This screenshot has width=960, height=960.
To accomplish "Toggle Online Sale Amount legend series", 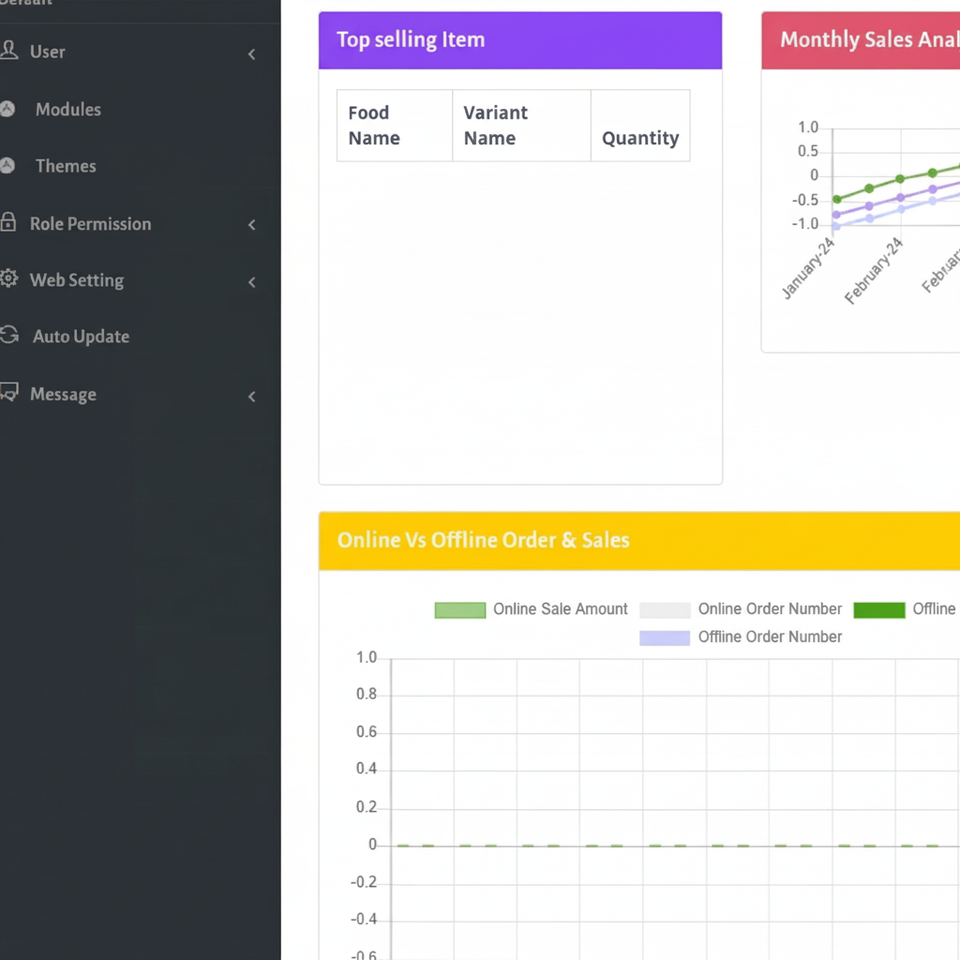I will 531,609.
